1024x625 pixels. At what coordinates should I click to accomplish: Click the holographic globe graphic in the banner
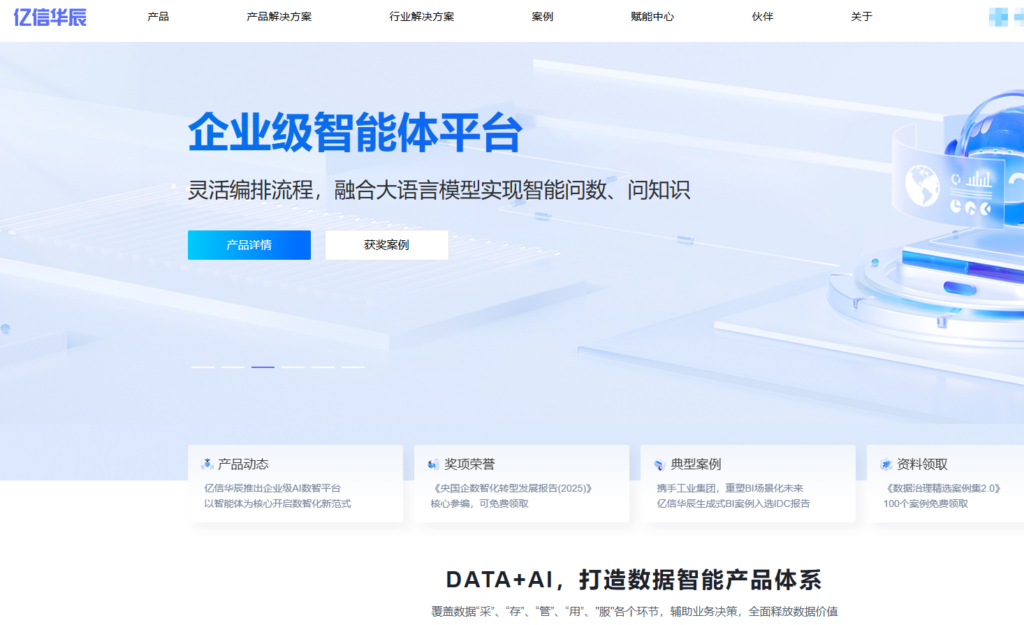click(x=924, y=185)
